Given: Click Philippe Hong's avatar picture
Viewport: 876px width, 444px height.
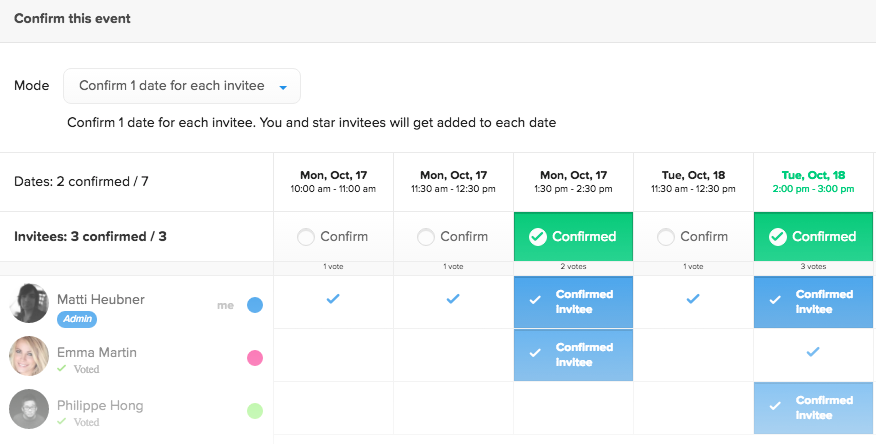Looking at the screenshot, I should [29, 409].
